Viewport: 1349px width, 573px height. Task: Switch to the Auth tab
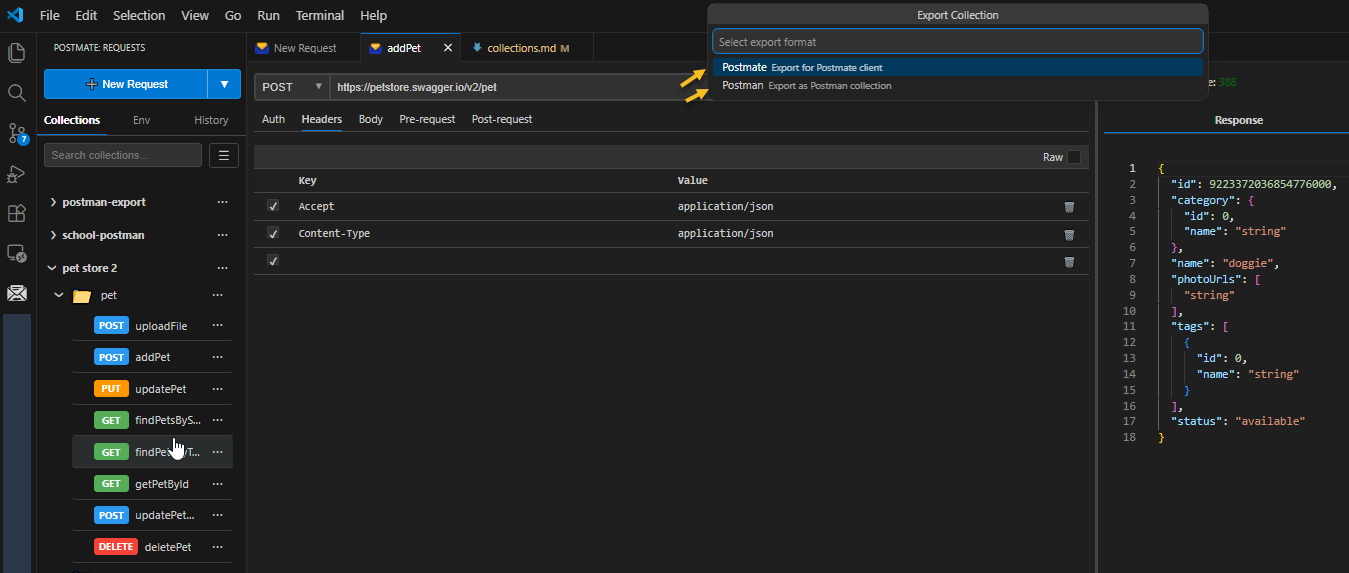click(x=273, y=119)
